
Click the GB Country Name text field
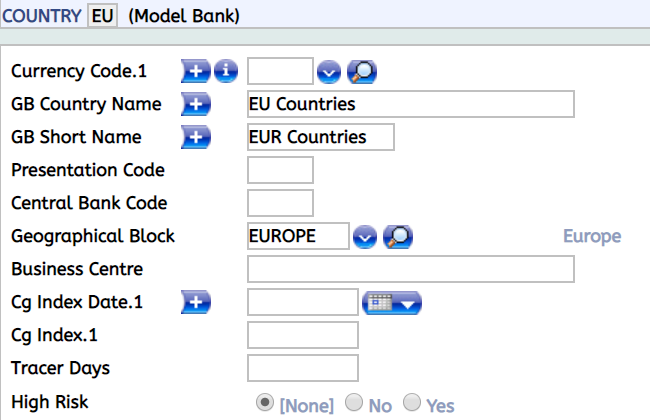(410, 104)
